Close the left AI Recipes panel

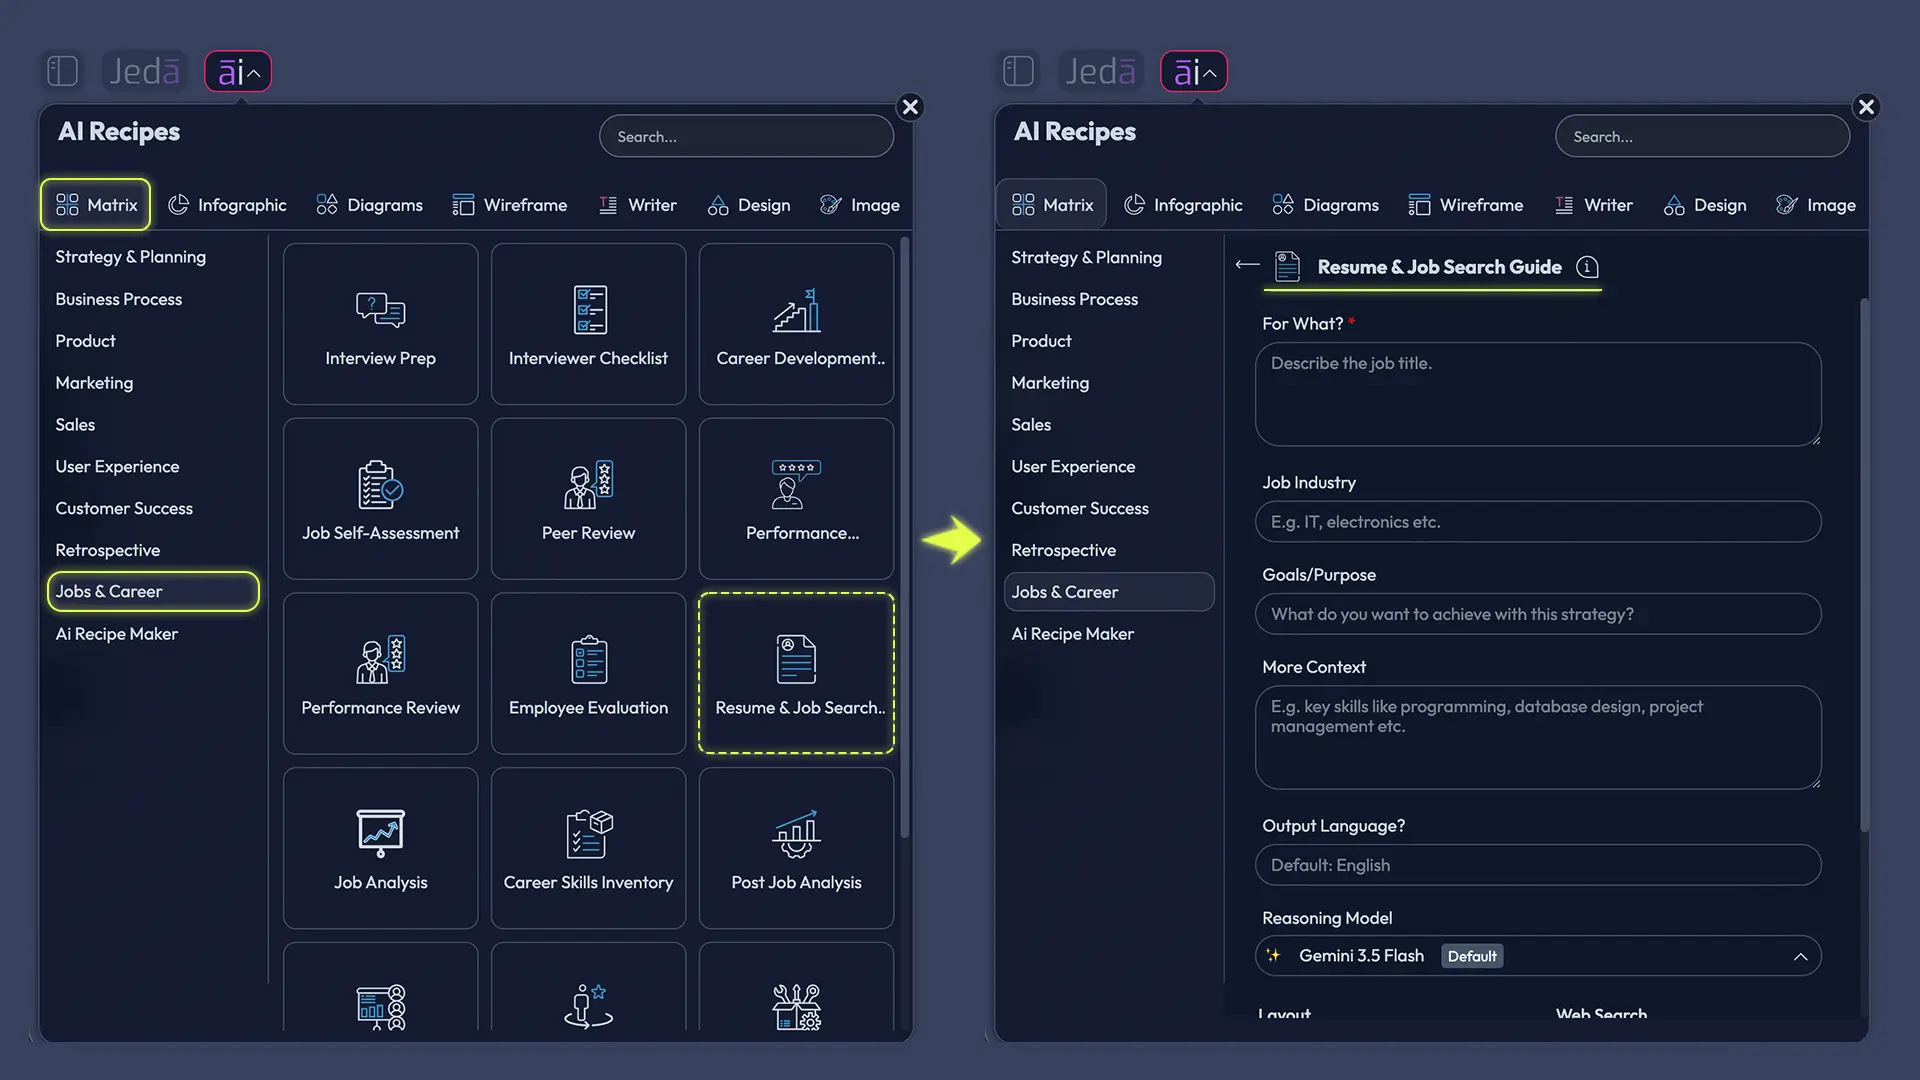[910, 107]
